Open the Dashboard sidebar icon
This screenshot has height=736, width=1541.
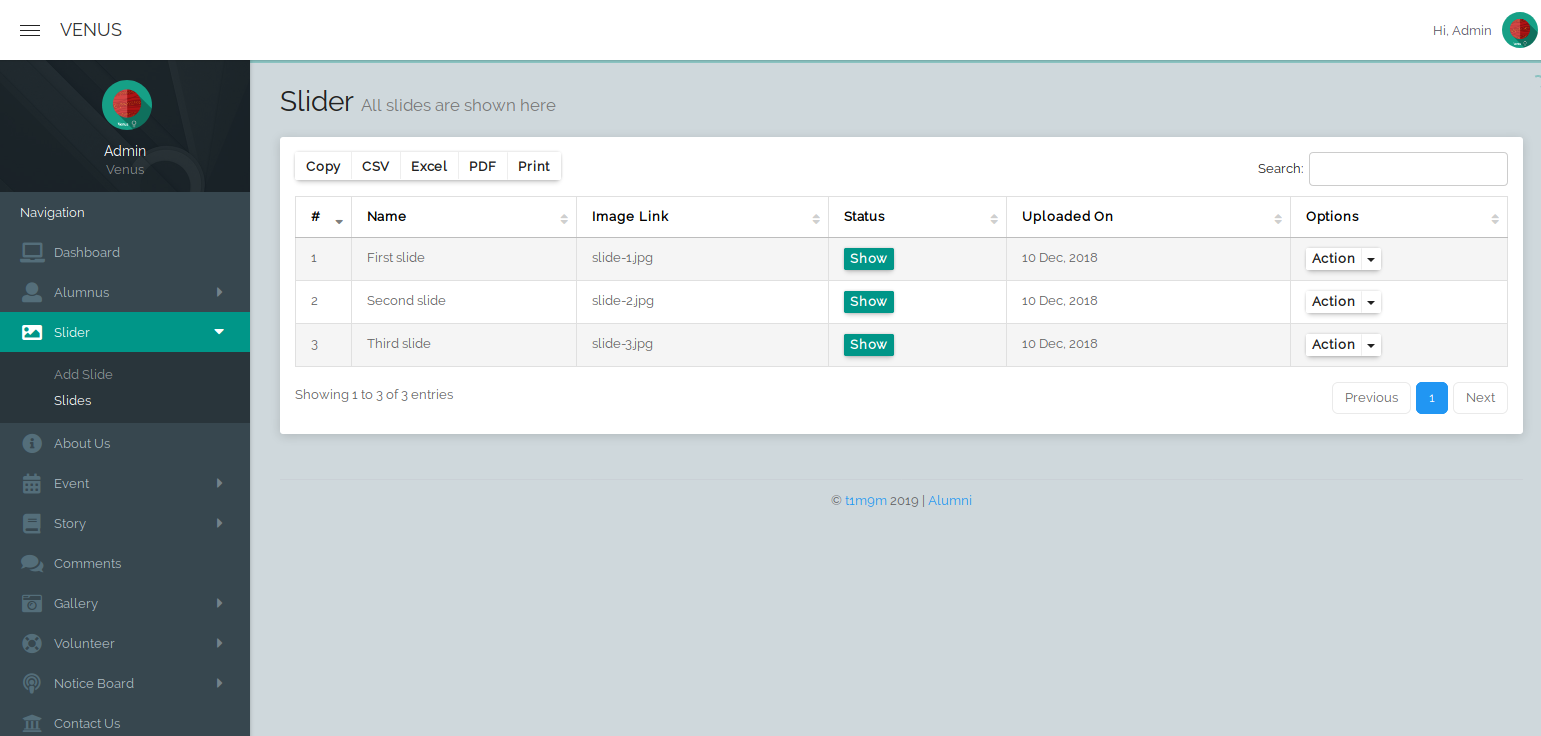pyautogui.click(x=31, y=252)
